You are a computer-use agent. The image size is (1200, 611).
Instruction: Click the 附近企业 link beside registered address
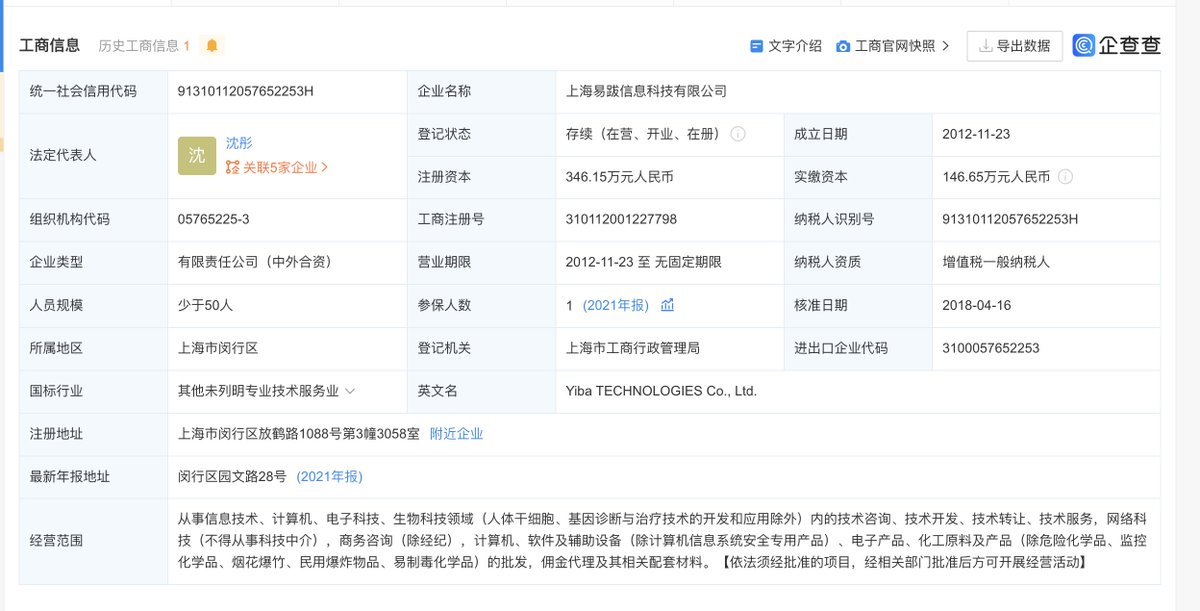(x=459, y=434)
